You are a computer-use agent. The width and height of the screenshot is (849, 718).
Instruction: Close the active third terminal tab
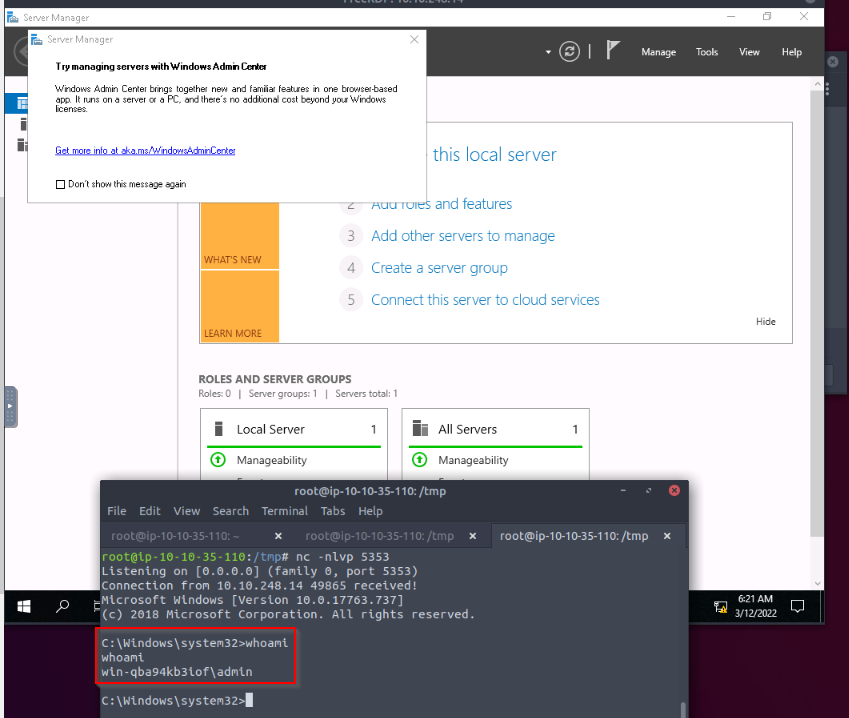667,536
